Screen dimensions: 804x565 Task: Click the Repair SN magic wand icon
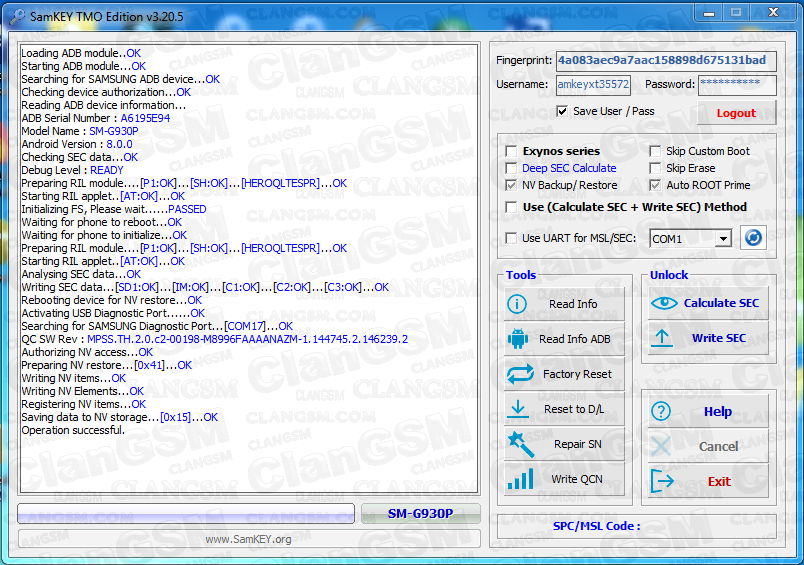tap(520, 444)
